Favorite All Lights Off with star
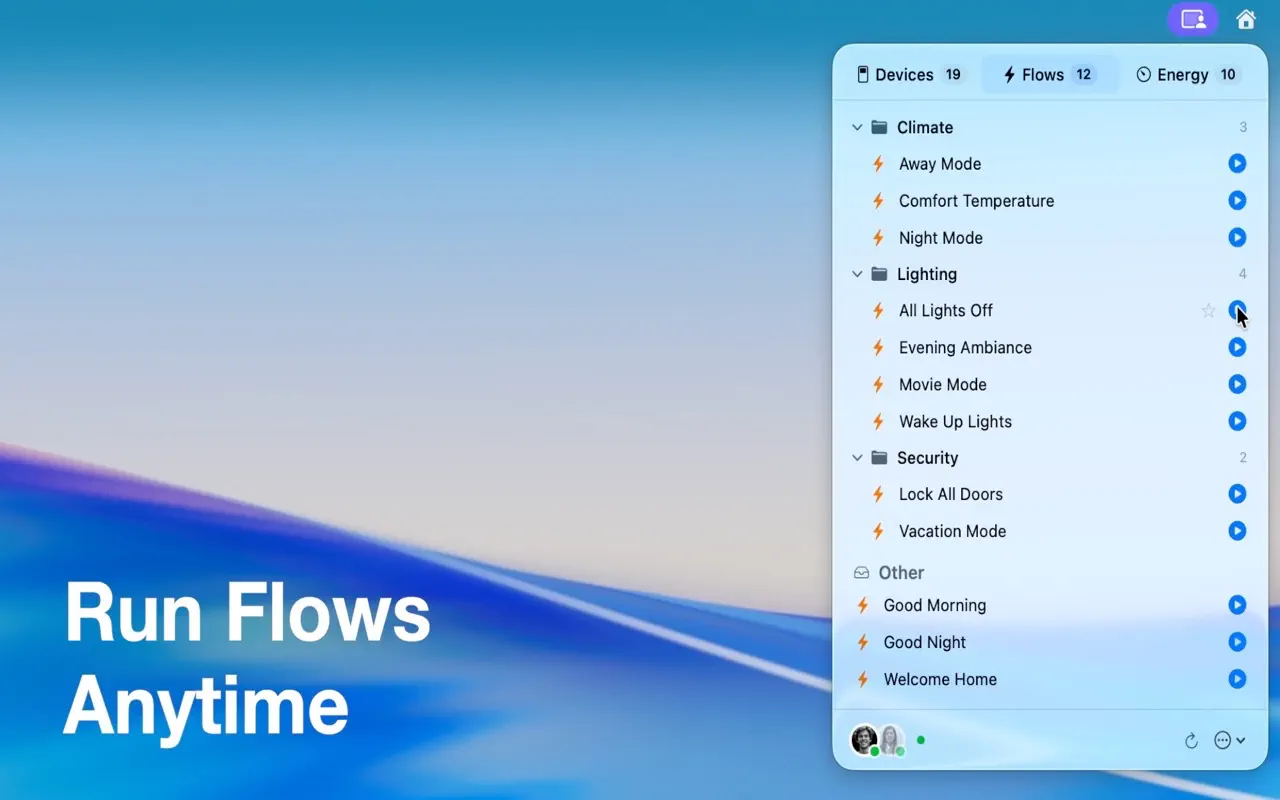This screenshot has height=800, width=1280. (x=1208, y=311)
